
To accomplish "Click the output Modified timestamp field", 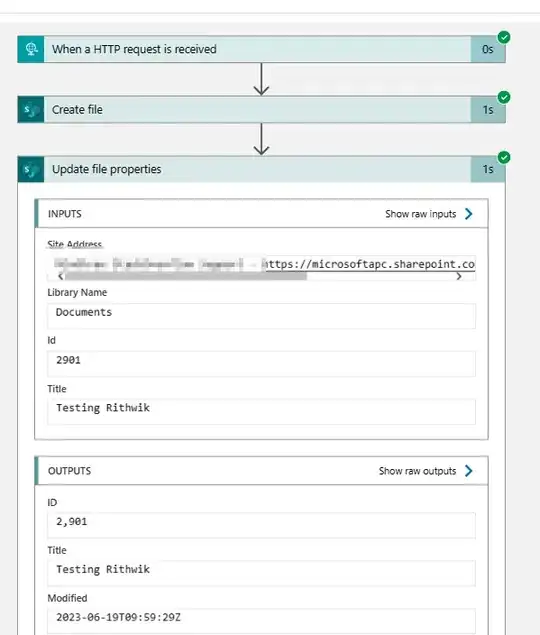I will coord(261,620).
